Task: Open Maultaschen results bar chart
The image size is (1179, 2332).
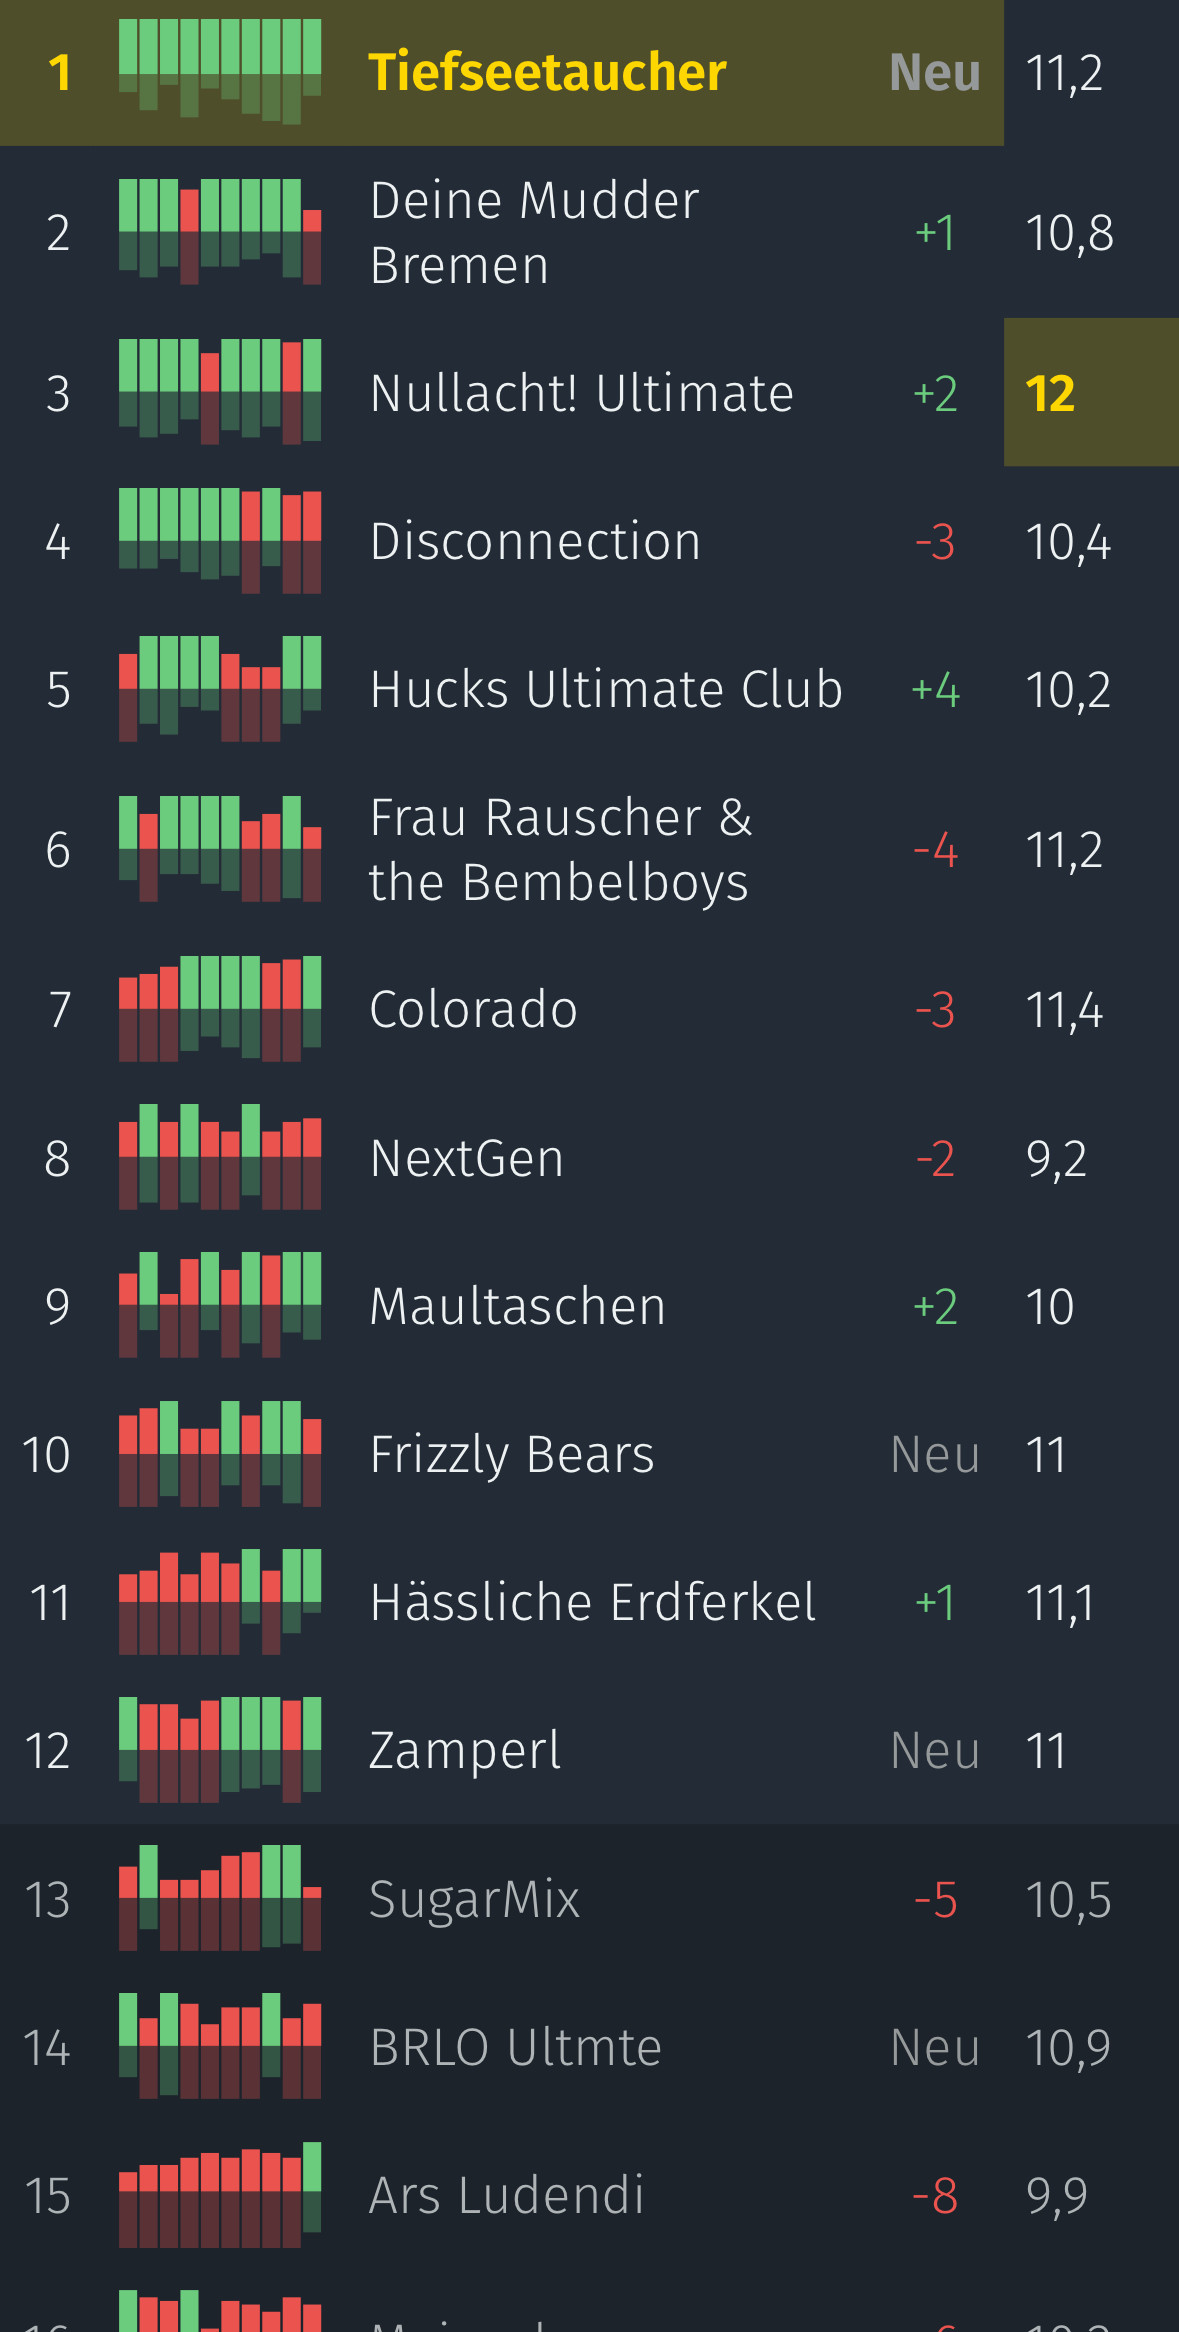Action: pos(220,1305)
